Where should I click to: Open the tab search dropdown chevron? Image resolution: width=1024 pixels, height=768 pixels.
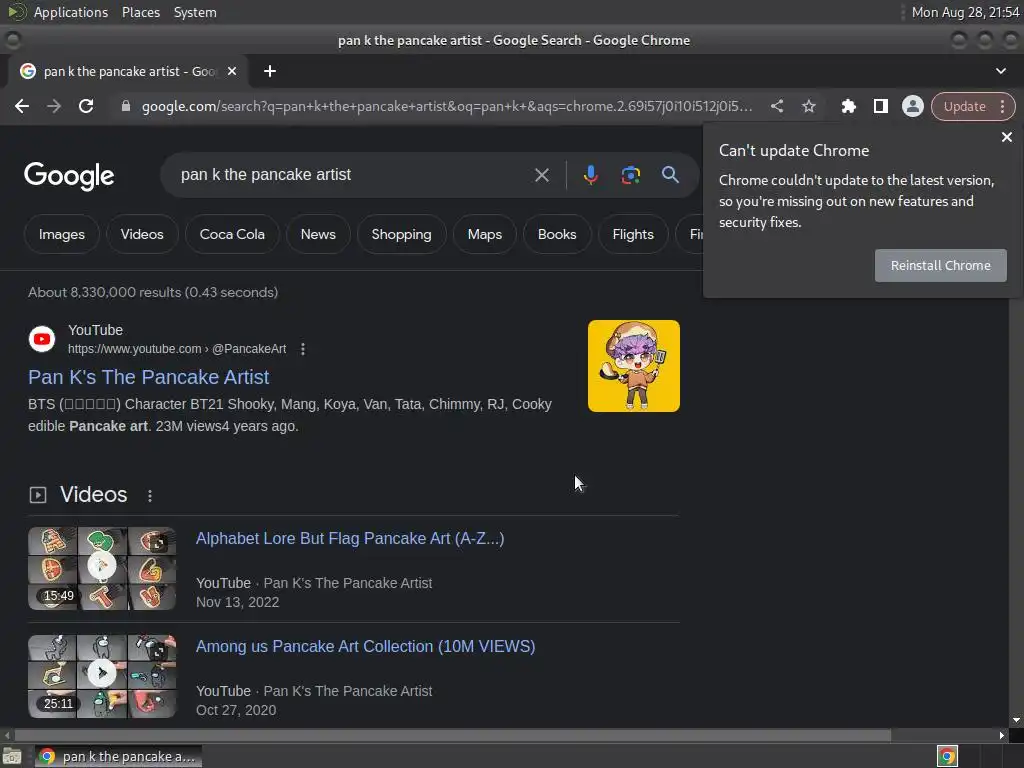1000,71
